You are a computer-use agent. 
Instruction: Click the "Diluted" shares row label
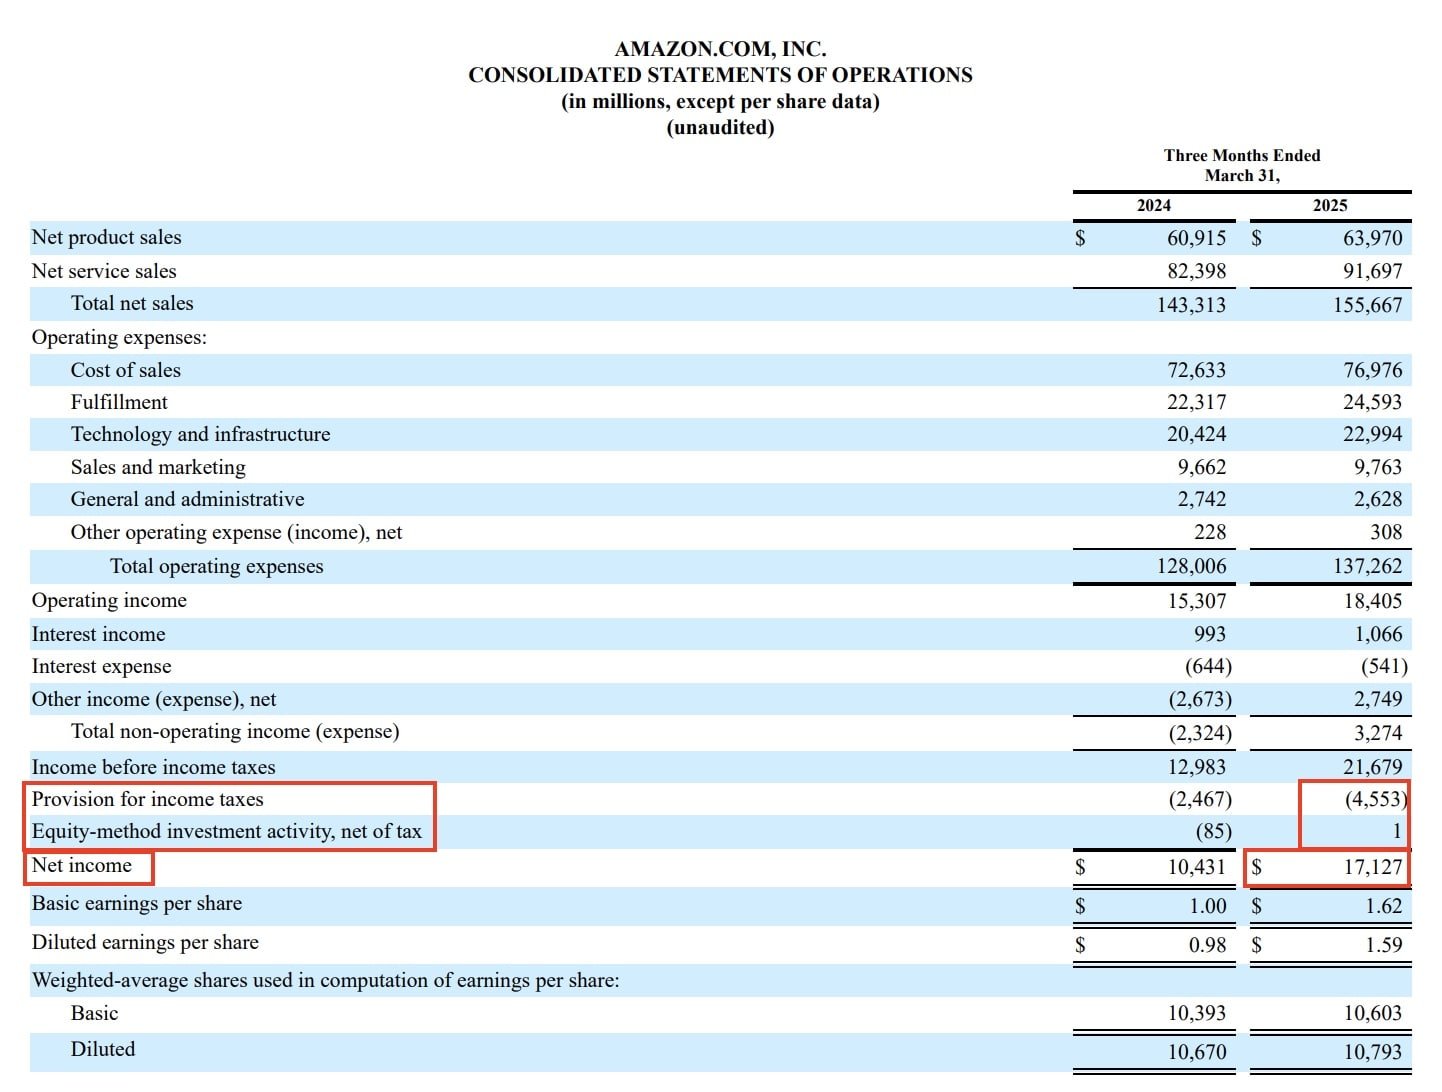point(103,1049)
